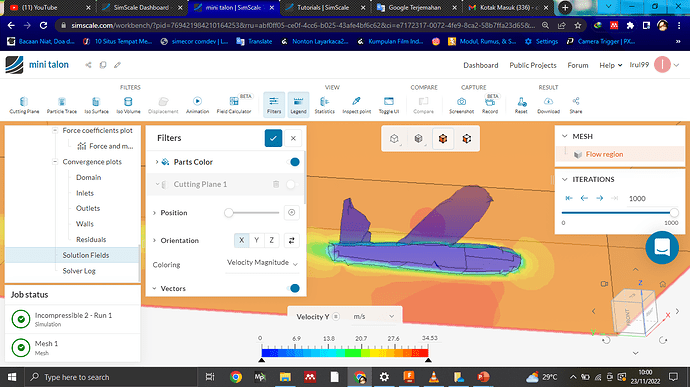Screen dimensions: 690x387
Task: Activate the Inspect point tool
Action: (x=356, y=105)
